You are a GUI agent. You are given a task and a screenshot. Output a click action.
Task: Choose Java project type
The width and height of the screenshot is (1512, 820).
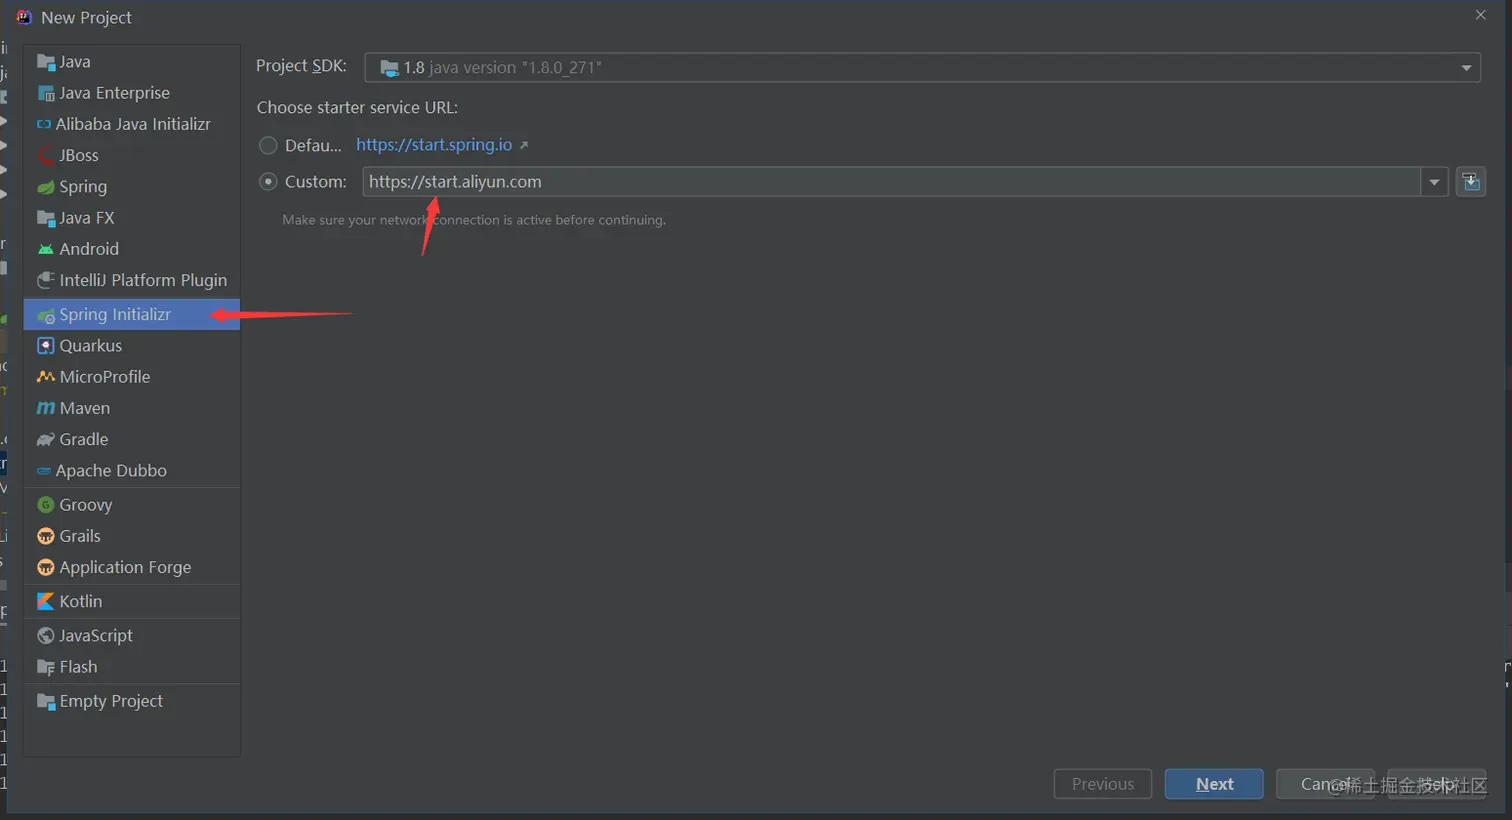point(132,62)
